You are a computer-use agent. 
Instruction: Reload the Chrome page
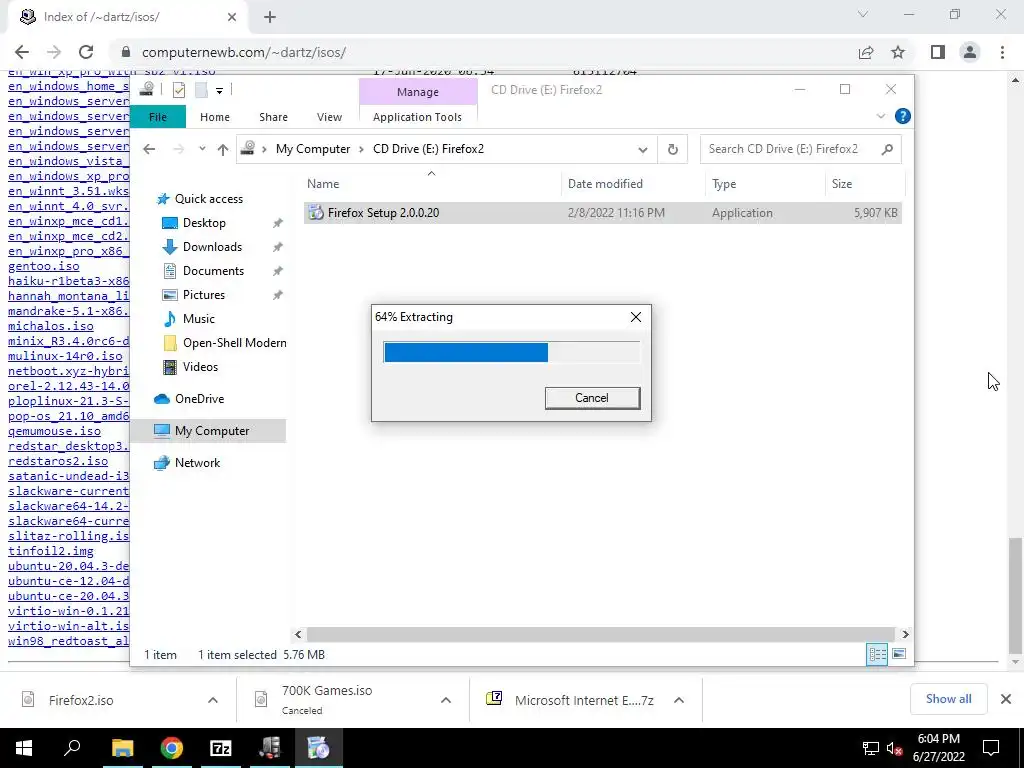coord(86,52)
